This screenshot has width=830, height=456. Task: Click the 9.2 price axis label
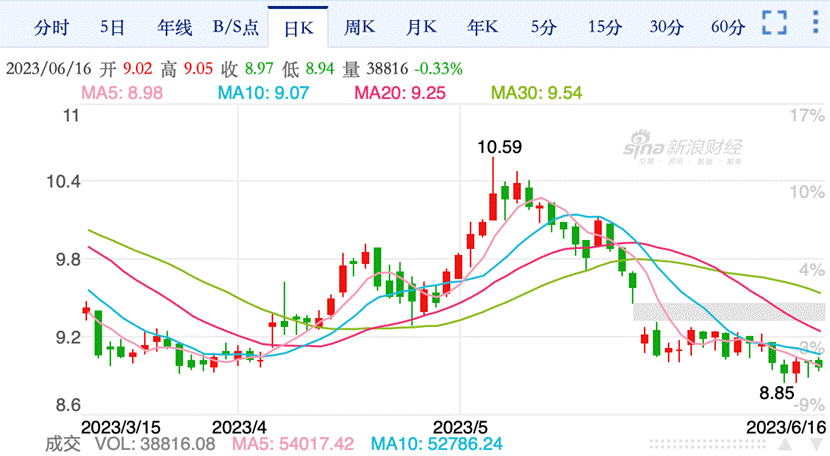pos(68,337)
